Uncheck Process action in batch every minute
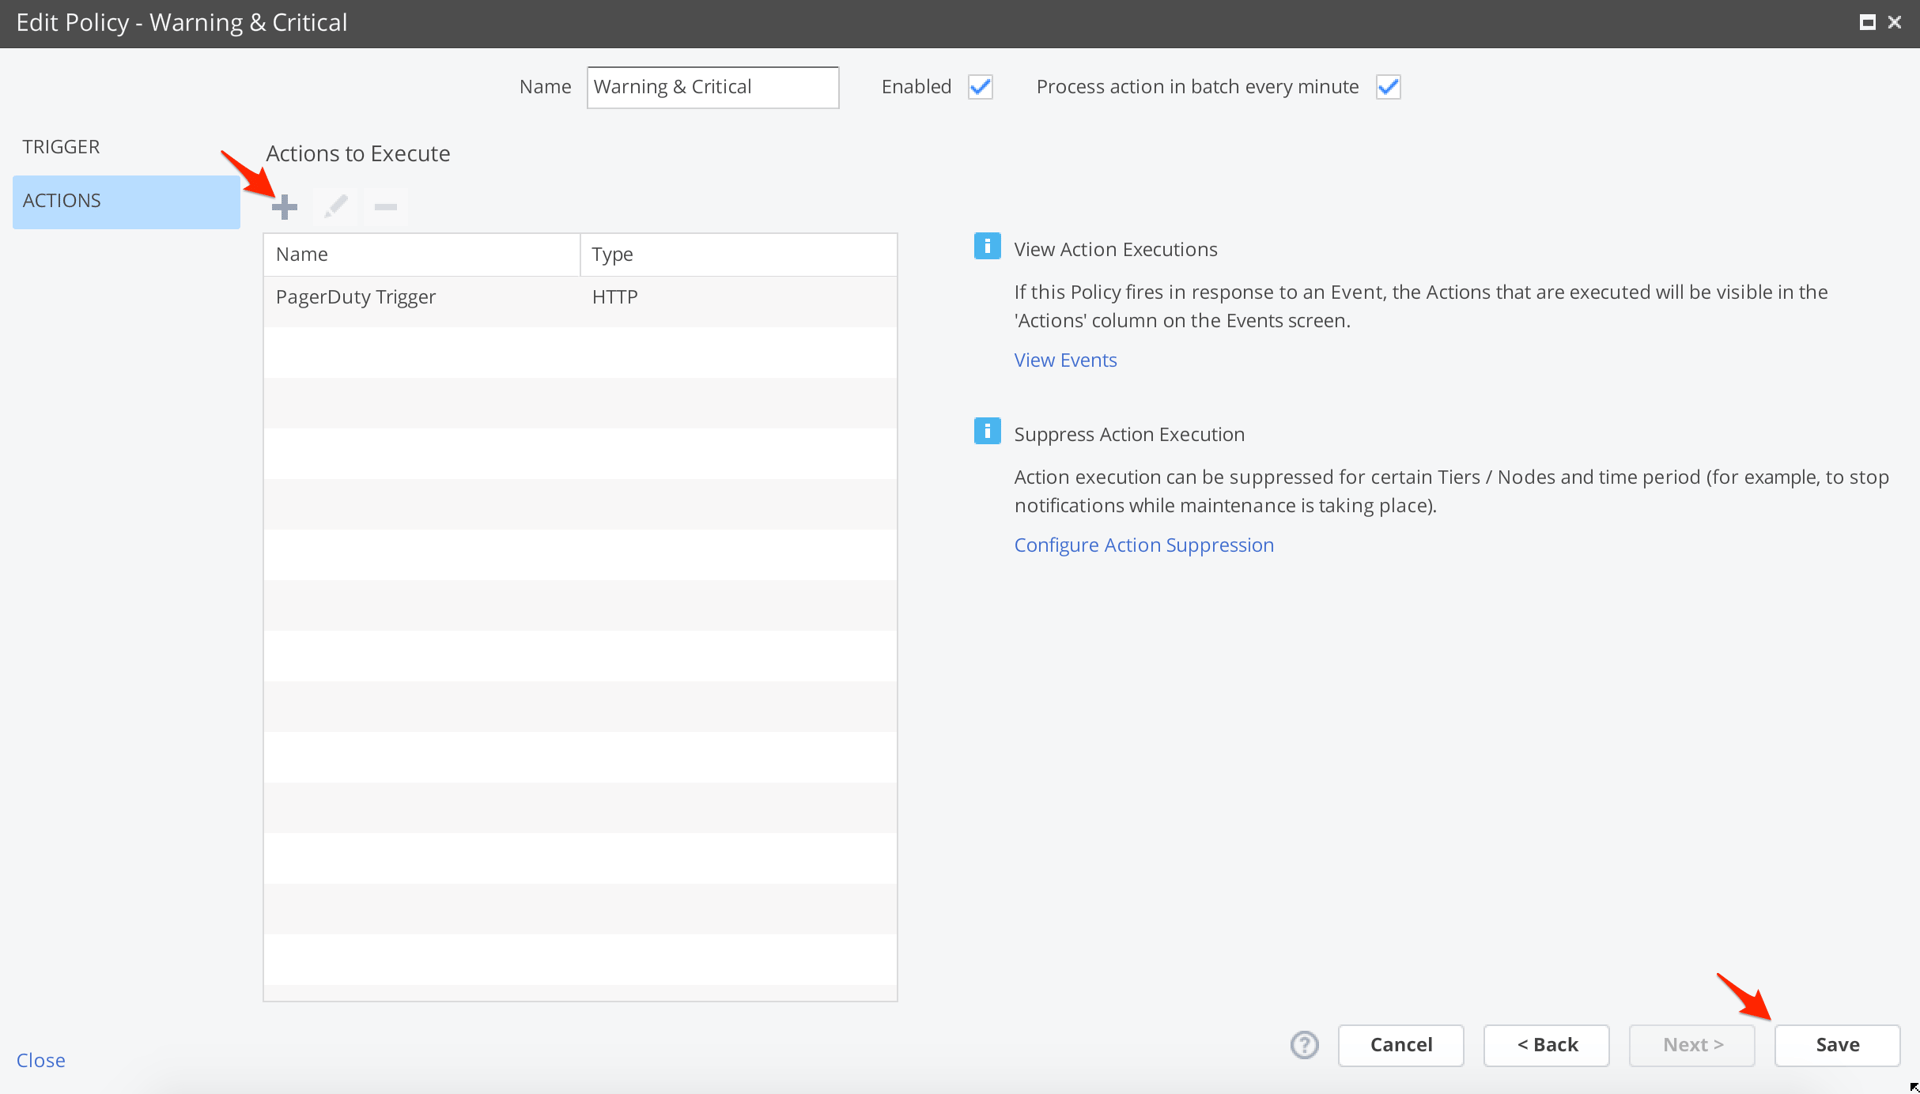Screen dimensions: 1920x1094 1388,87
